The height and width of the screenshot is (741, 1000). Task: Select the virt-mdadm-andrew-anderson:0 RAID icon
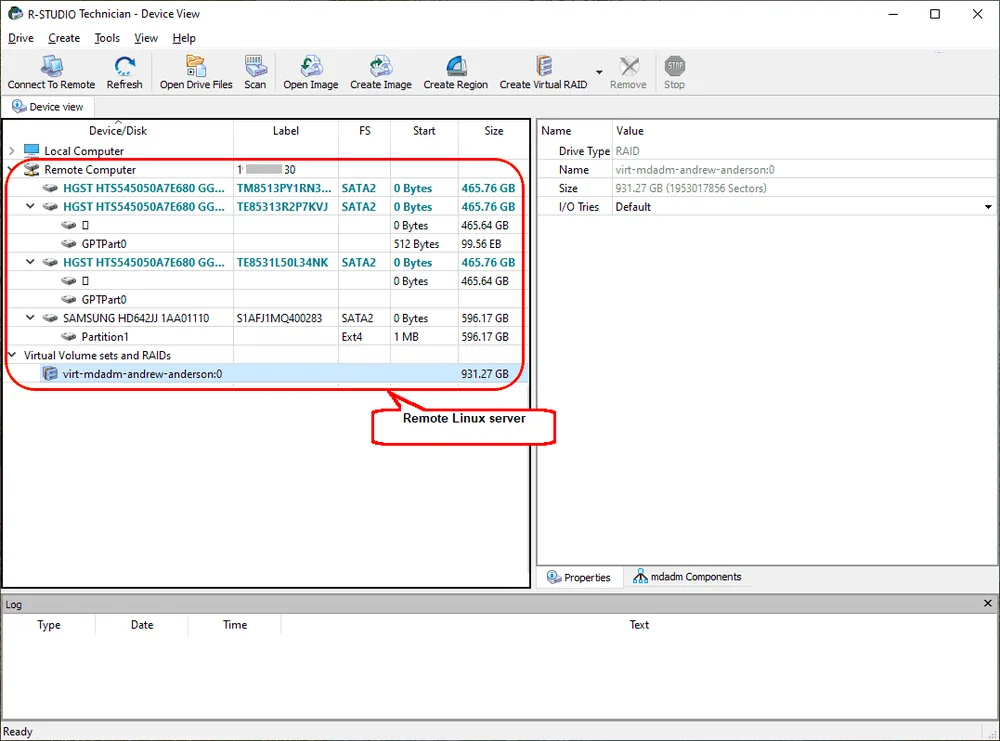click(x=50, y=374)
